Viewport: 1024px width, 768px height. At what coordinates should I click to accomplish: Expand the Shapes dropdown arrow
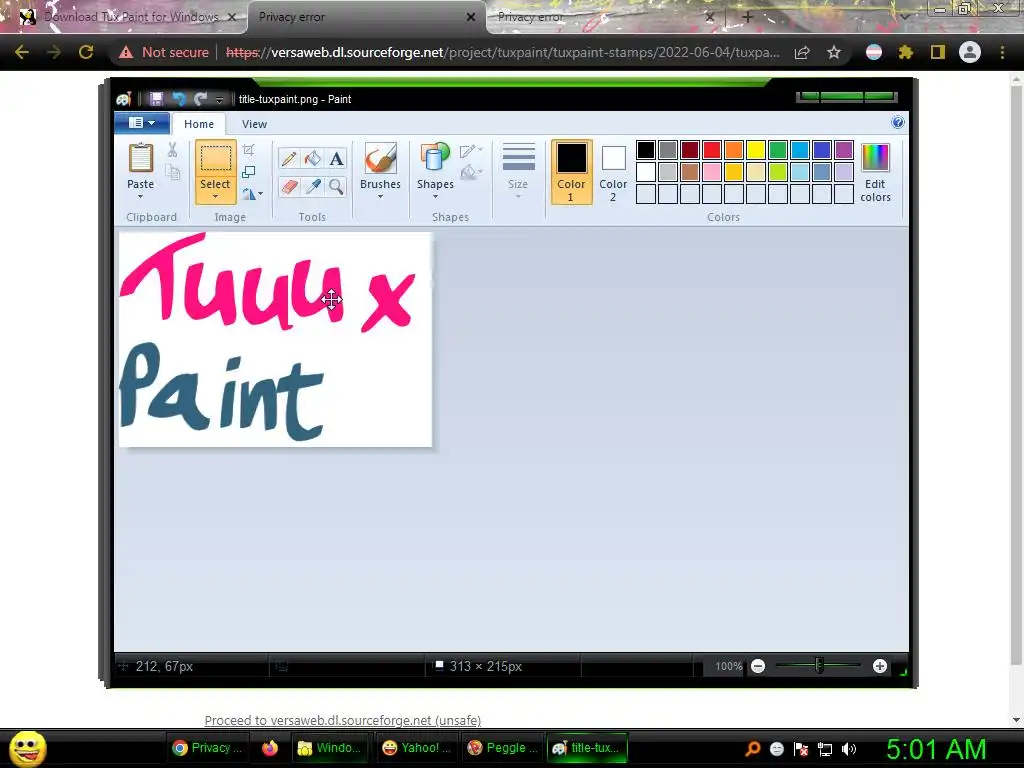pos(435,196)
